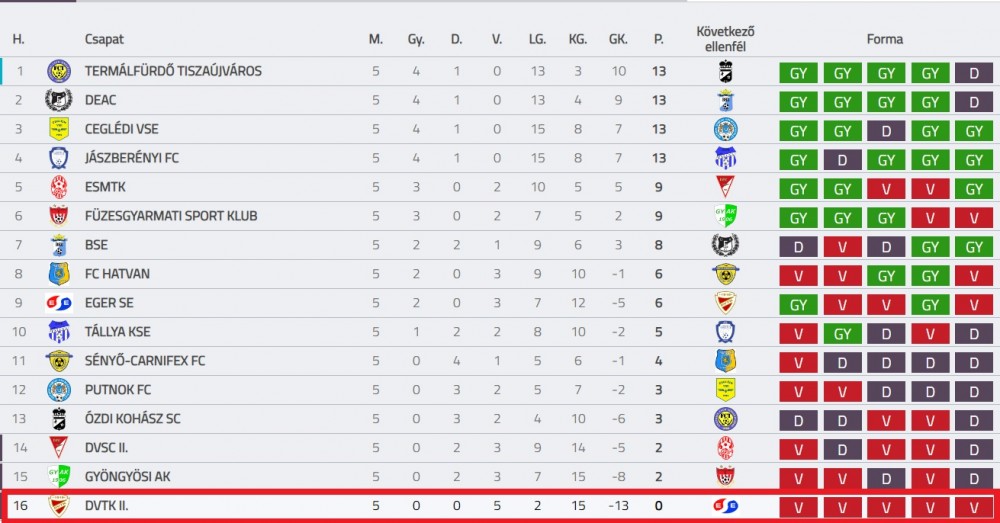Click the ESMTK red crest icon

click(x=59, y=187)
